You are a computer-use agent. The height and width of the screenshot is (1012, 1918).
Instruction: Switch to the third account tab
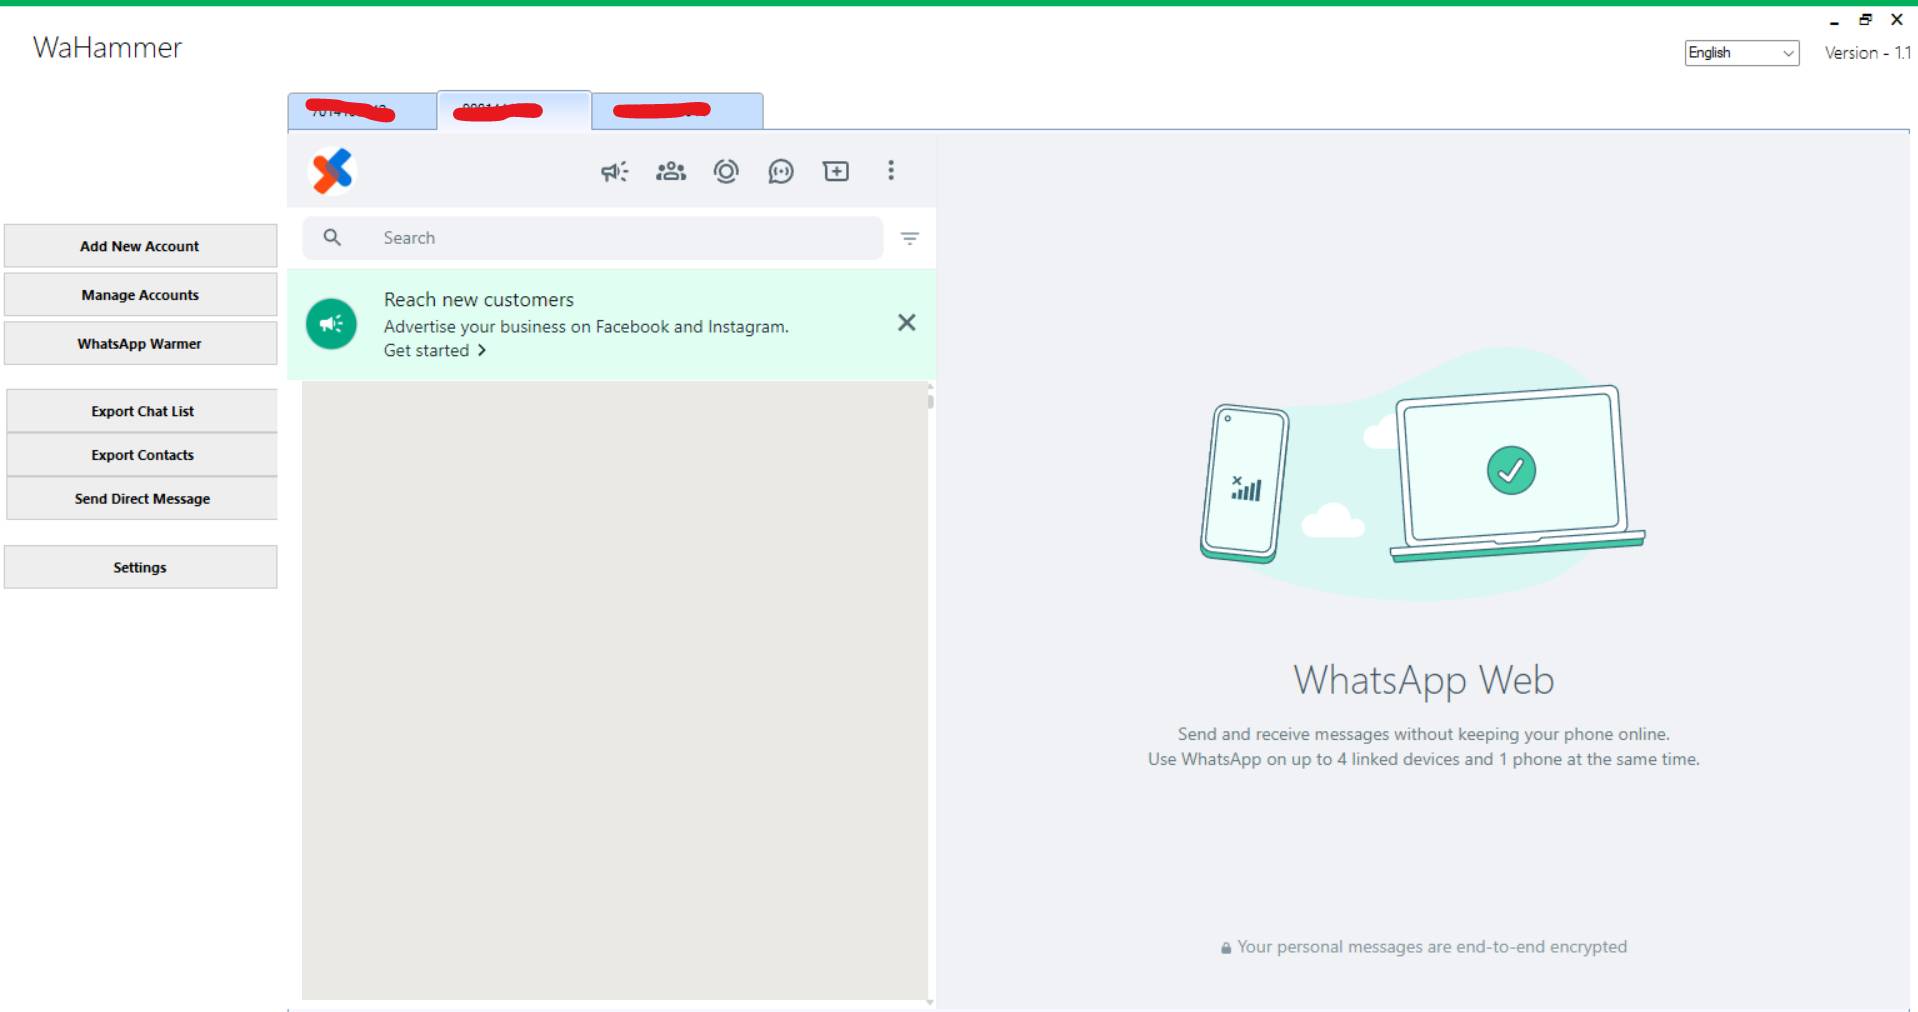coord(677,111)
